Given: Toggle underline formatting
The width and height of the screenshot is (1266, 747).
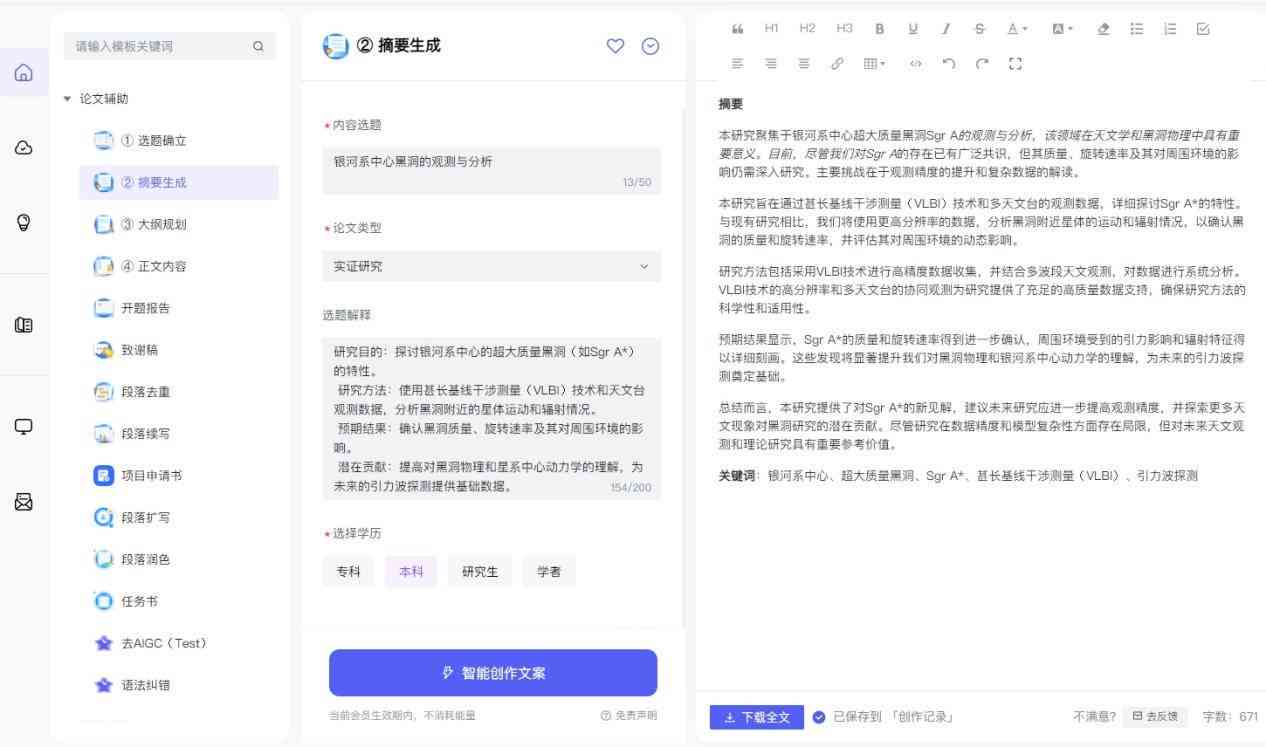Looking at the screenshot, I should click(913, 29).
